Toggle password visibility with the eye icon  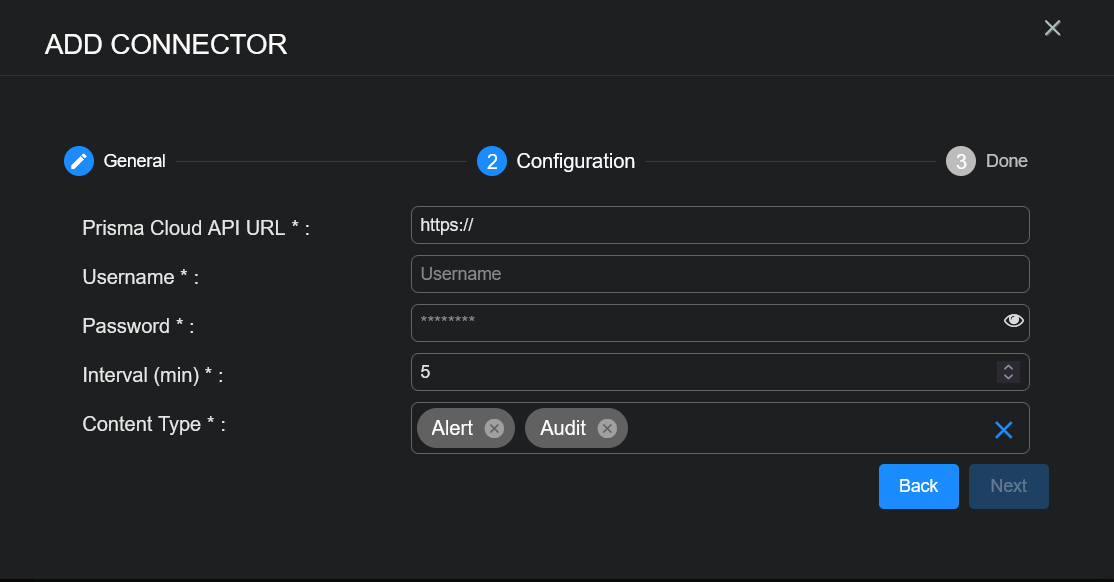(1014, 321)
